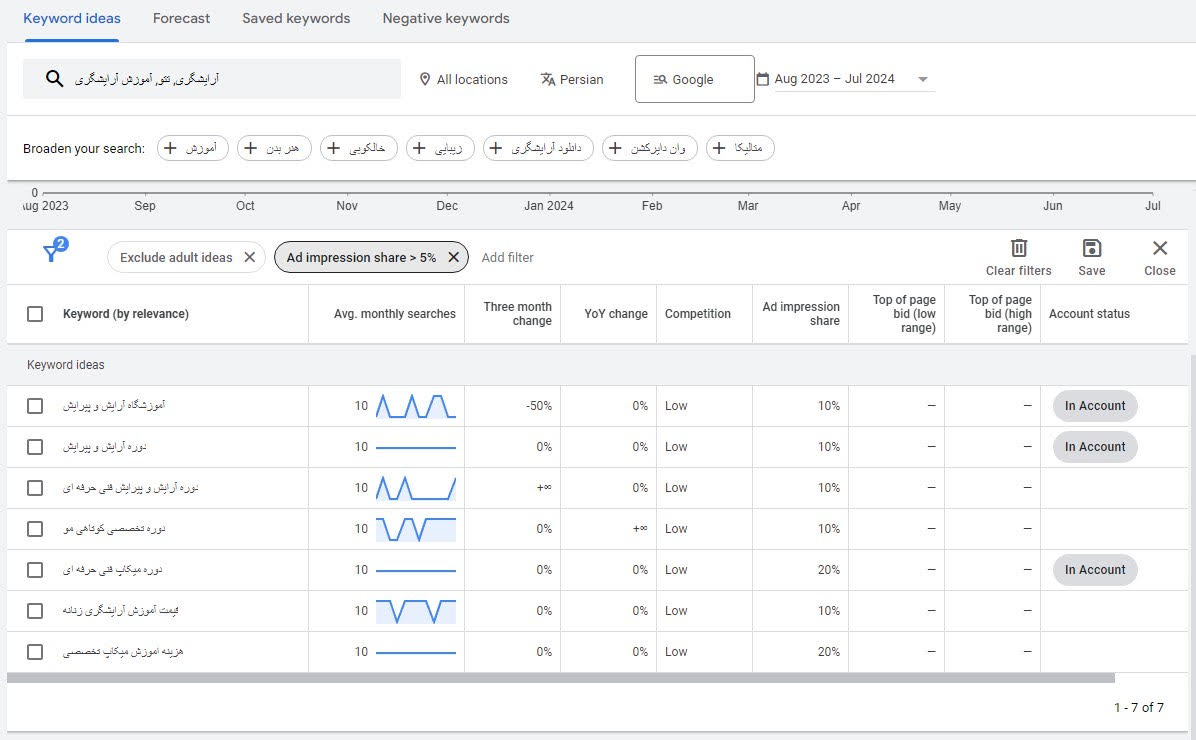Image resolution: width=1196 pixels, height=740 pixels.
Task: Close the filter bar with the X icon
Action: click(1160, 248)
